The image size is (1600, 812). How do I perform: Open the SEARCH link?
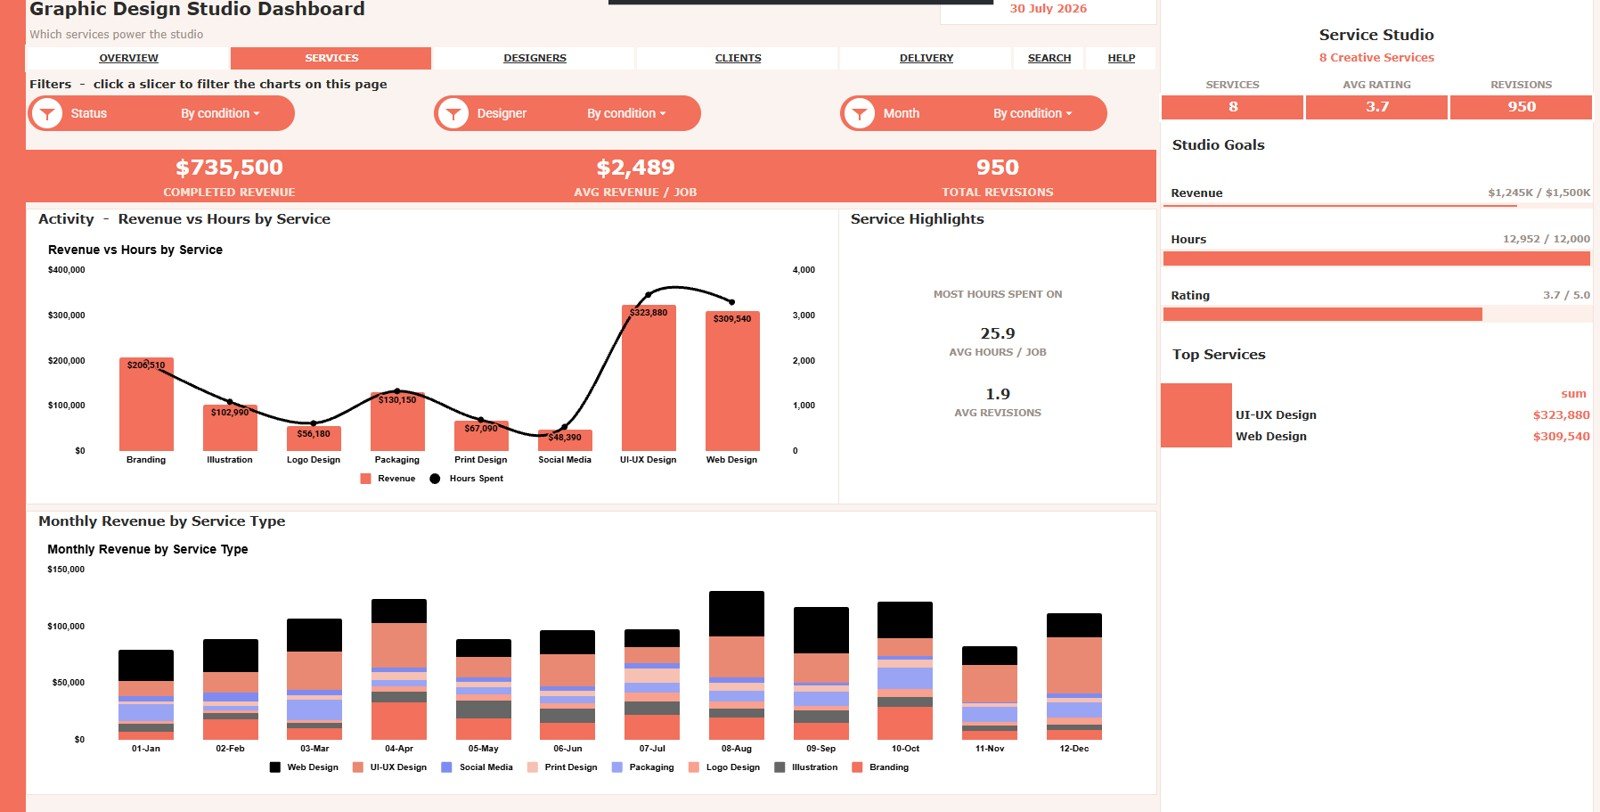click(x=1049, y=58)
